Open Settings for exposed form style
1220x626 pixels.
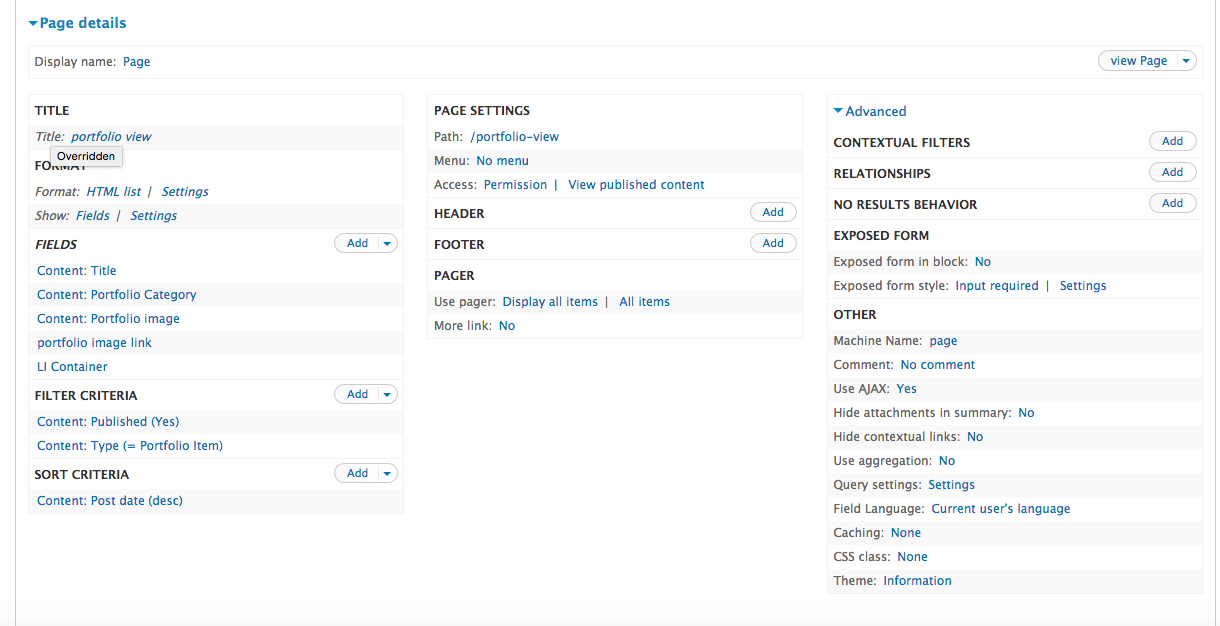pos(1083,286)
